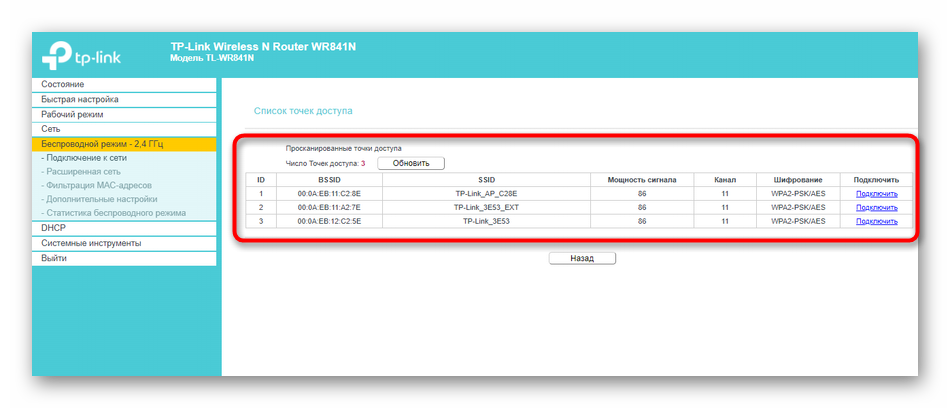Select Беспроводной режим - 2,4 ГГц
The image size is (950, 408).
(124, 144)
